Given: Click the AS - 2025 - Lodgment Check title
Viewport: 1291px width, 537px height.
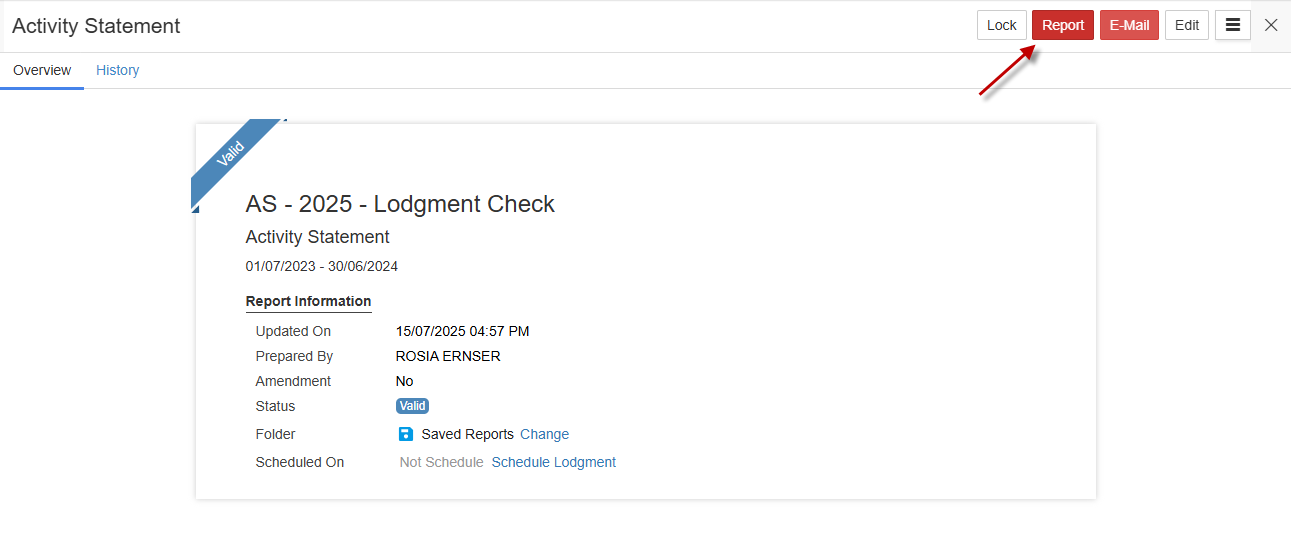Looking at the screenshot, I should point(400,204).
